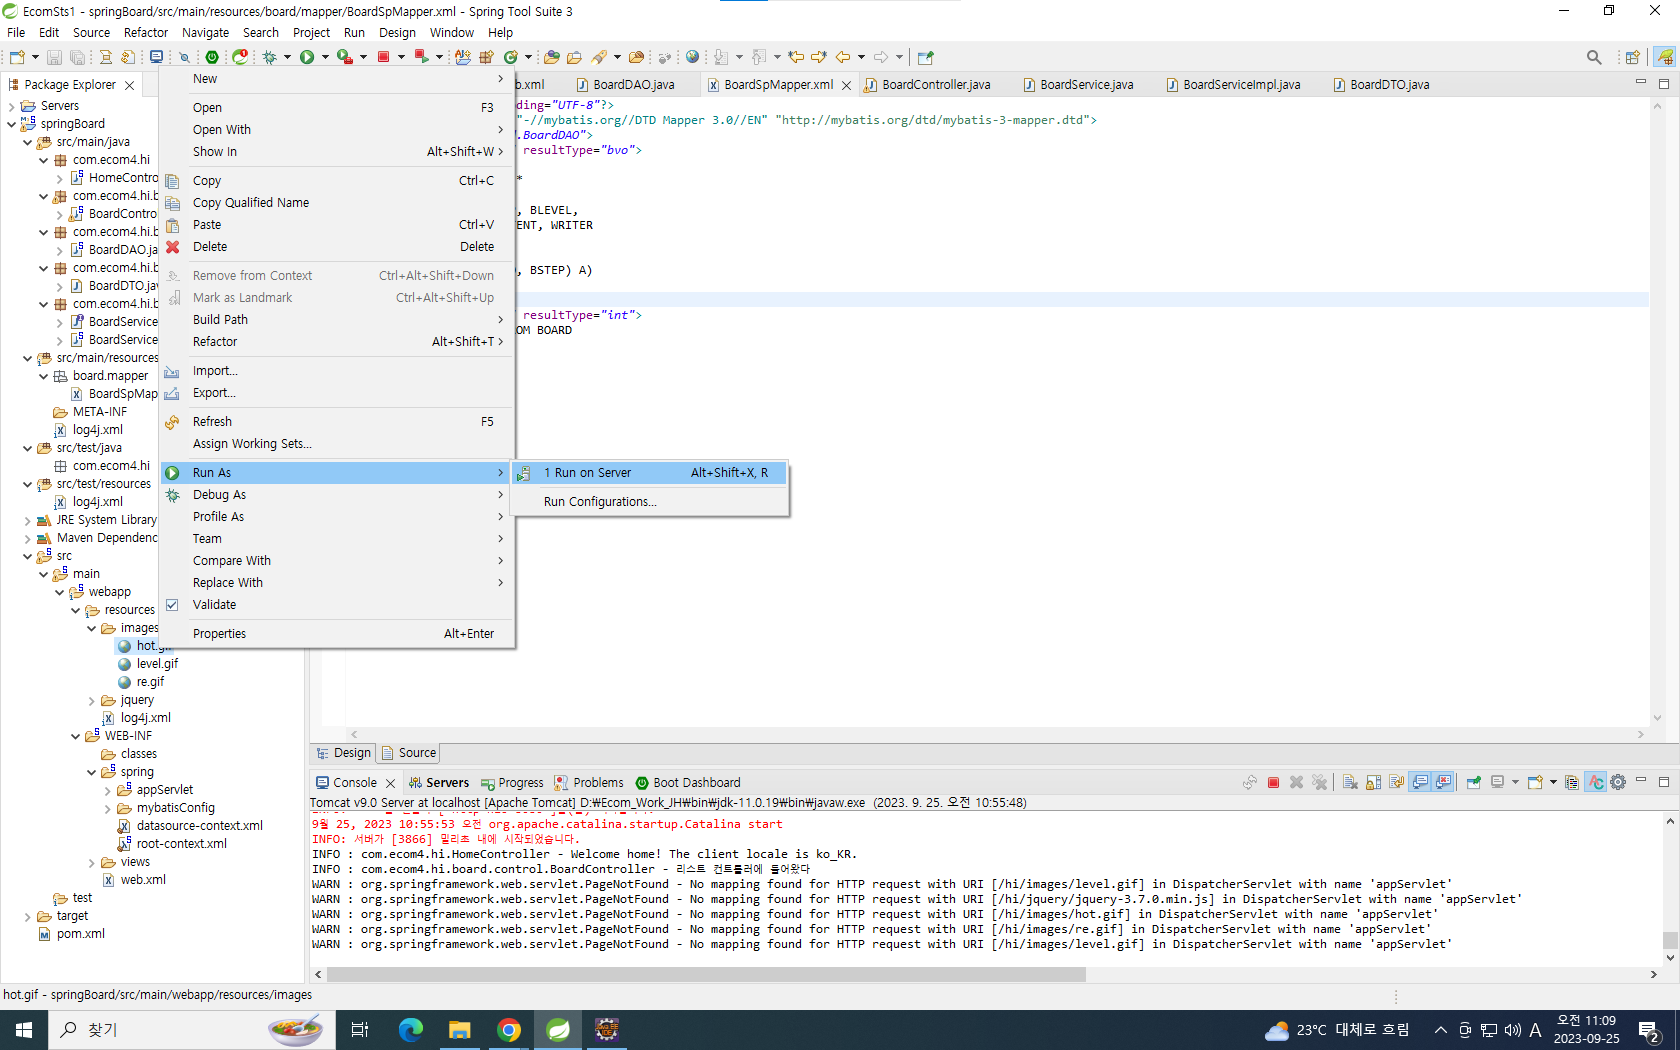Open the Boot Dashboard tab
Viewport: 1680px width, 1050px height.
coord(689,783)
